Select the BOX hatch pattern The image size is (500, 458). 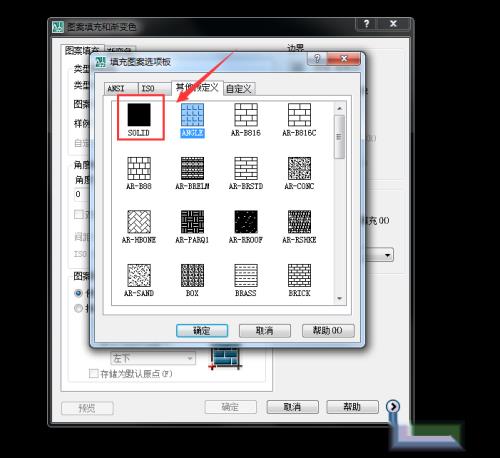[192, 275]
